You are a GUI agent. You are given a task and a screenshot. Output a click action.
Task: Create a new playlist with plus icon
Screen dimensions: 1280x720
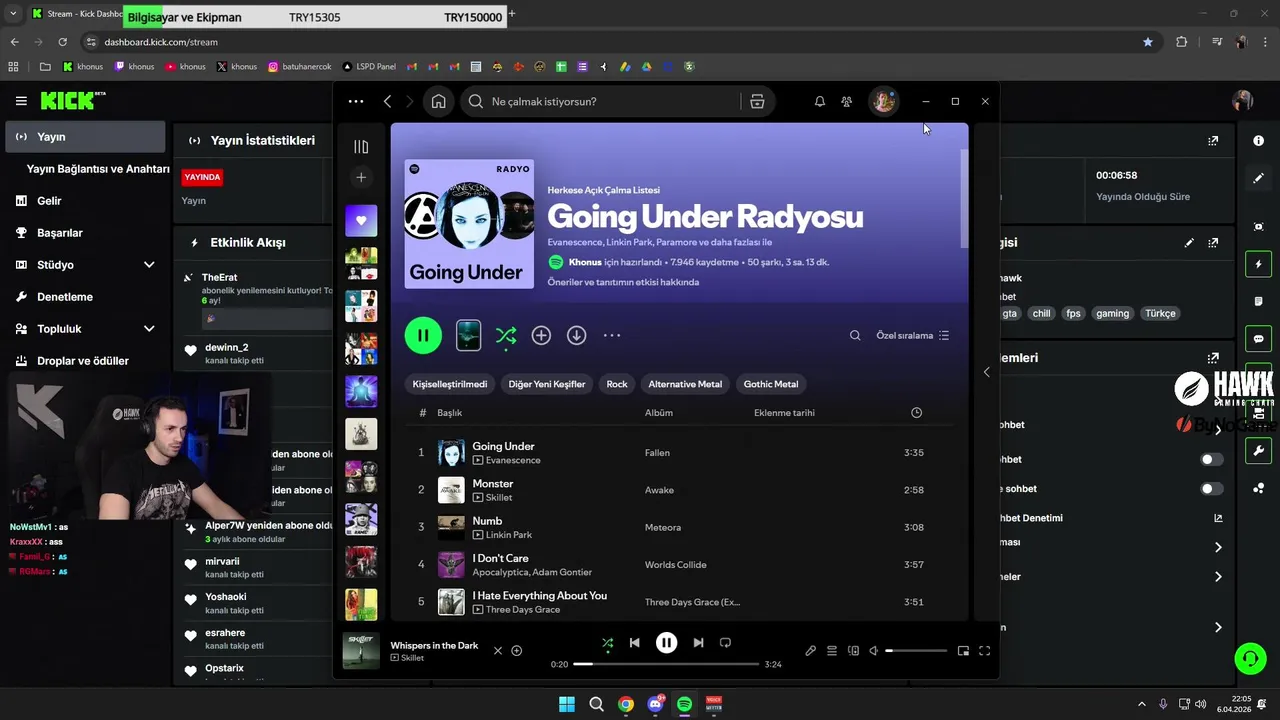(361, 177)
